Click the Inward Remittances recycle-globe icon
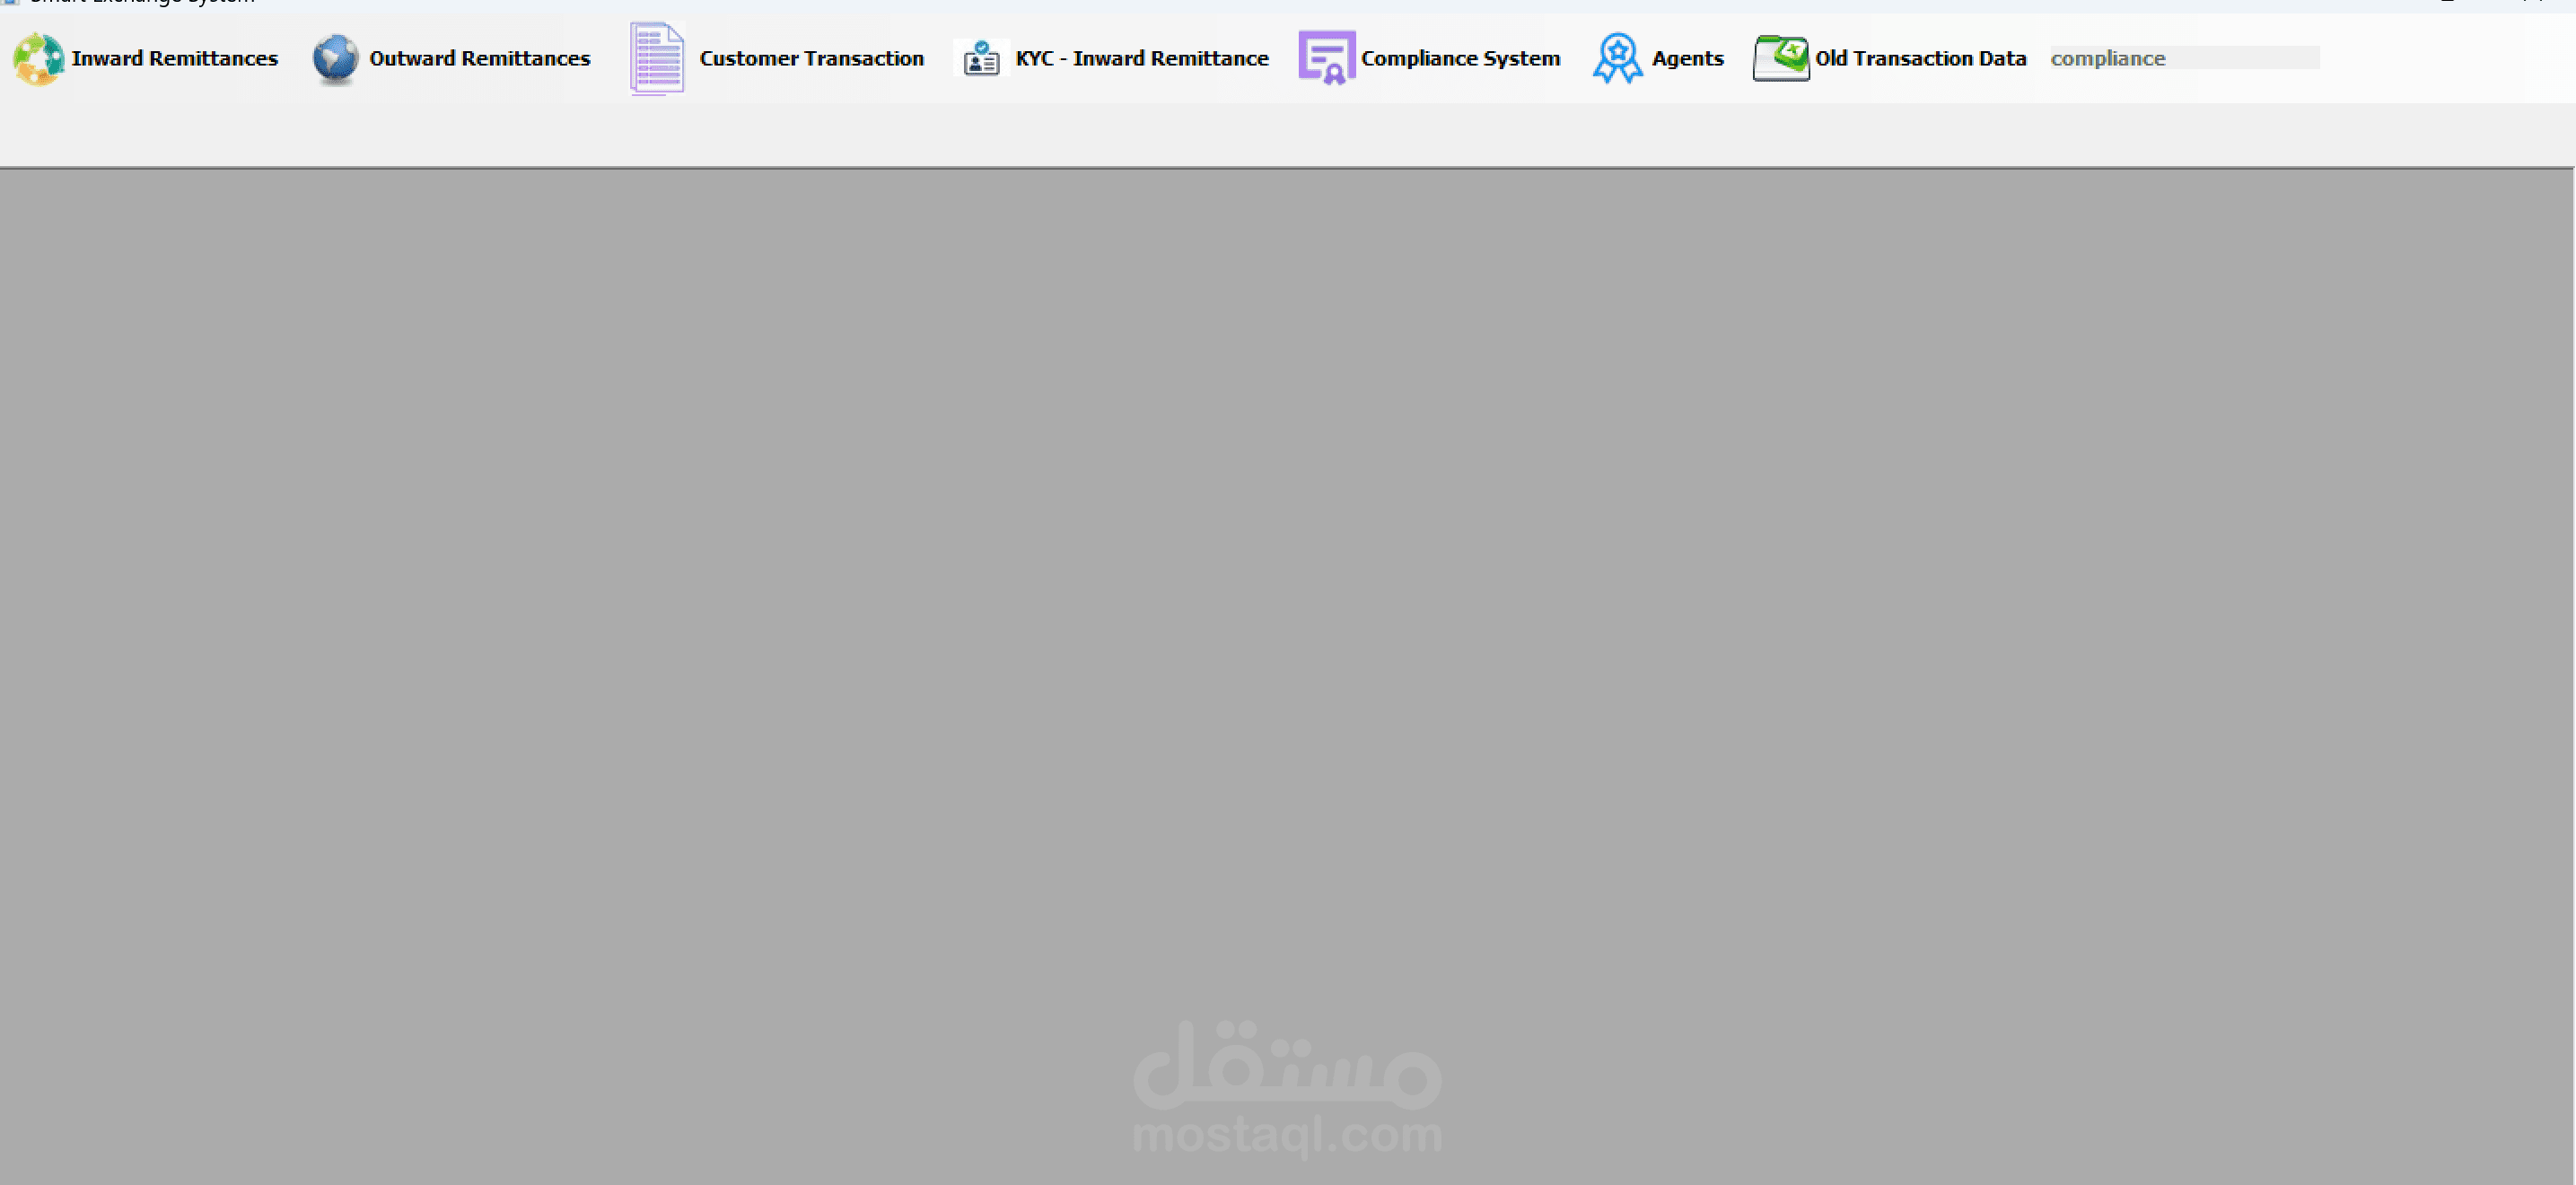This screenshot has width=2576, height=1185. click(x=38, y=59)
